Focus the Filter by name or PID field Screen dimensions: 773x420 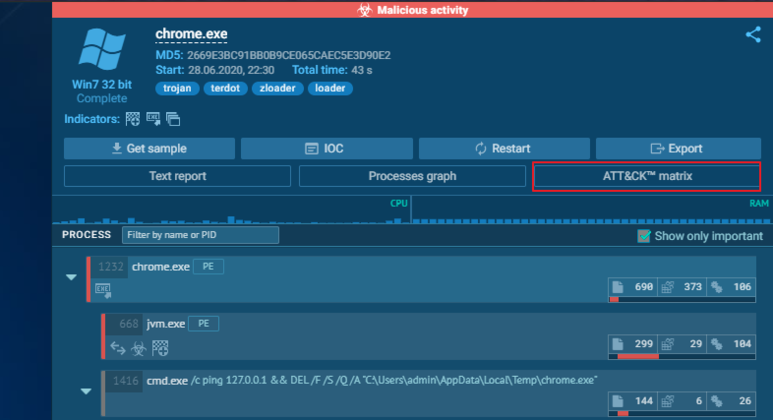click(200, 235)
